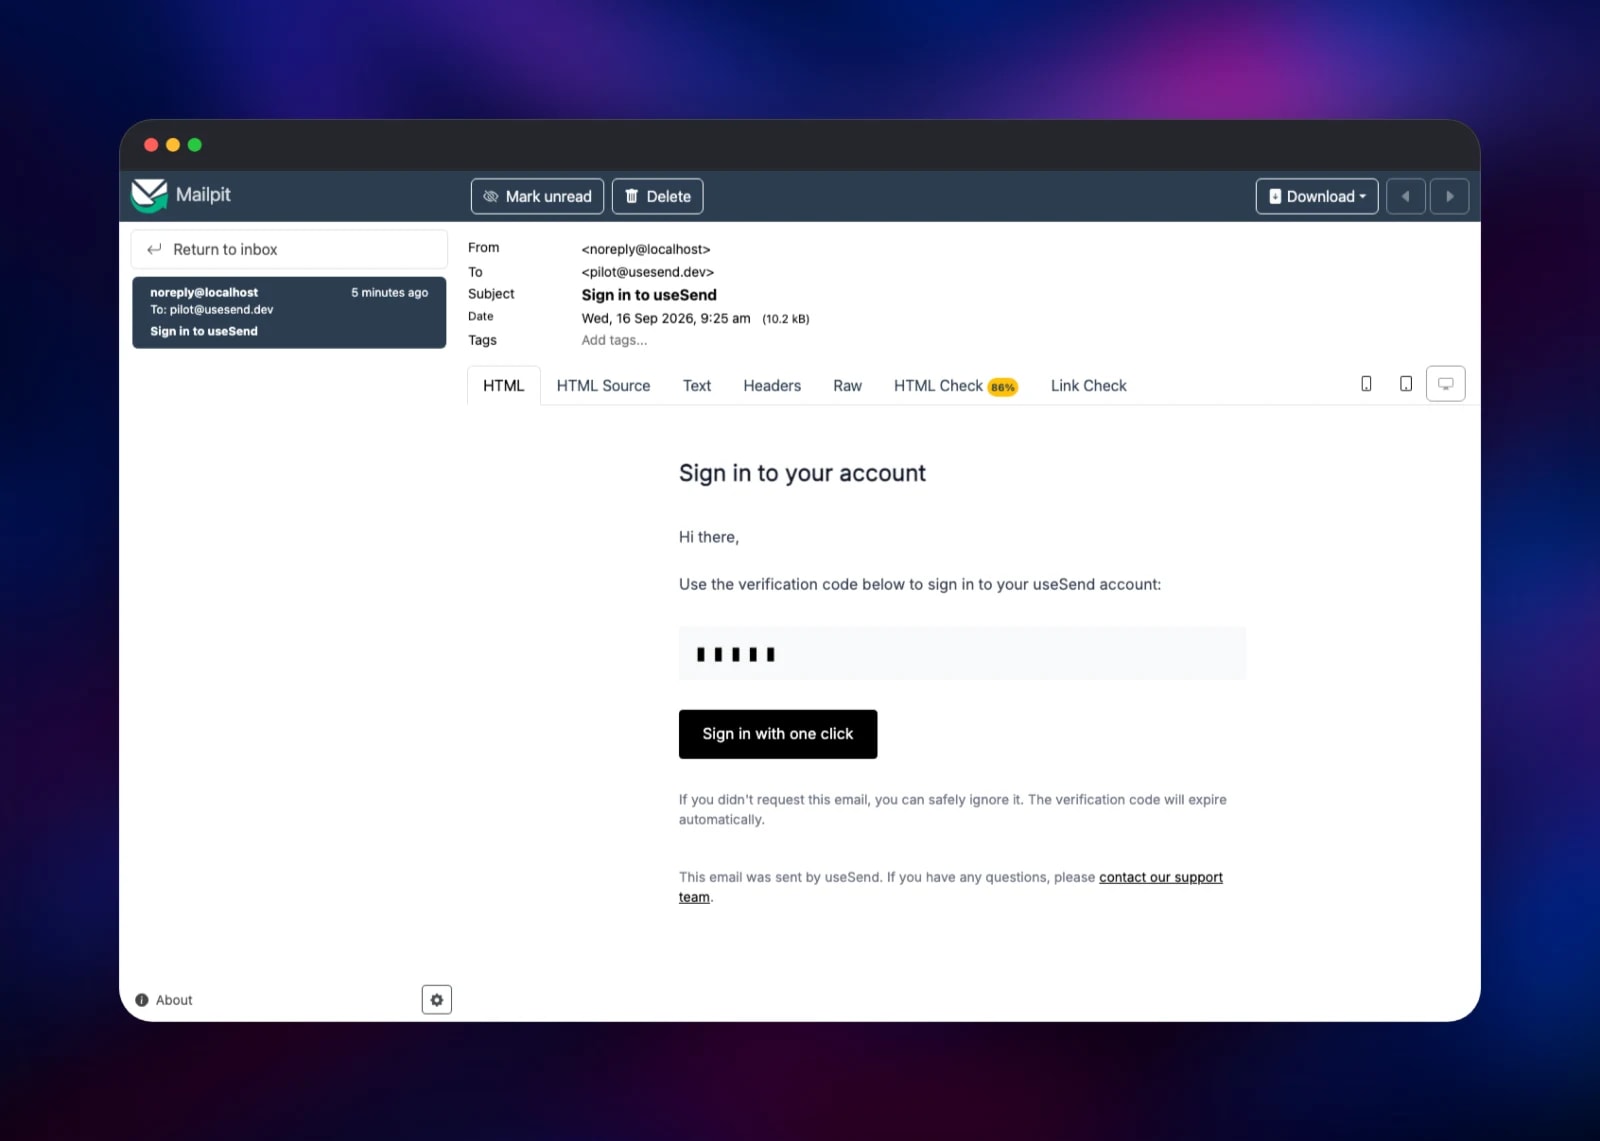This screenshot has height=1141, width=1600.
Task: Go to next message arrow
Action: pyautogui.click(x=1450, y=196)
